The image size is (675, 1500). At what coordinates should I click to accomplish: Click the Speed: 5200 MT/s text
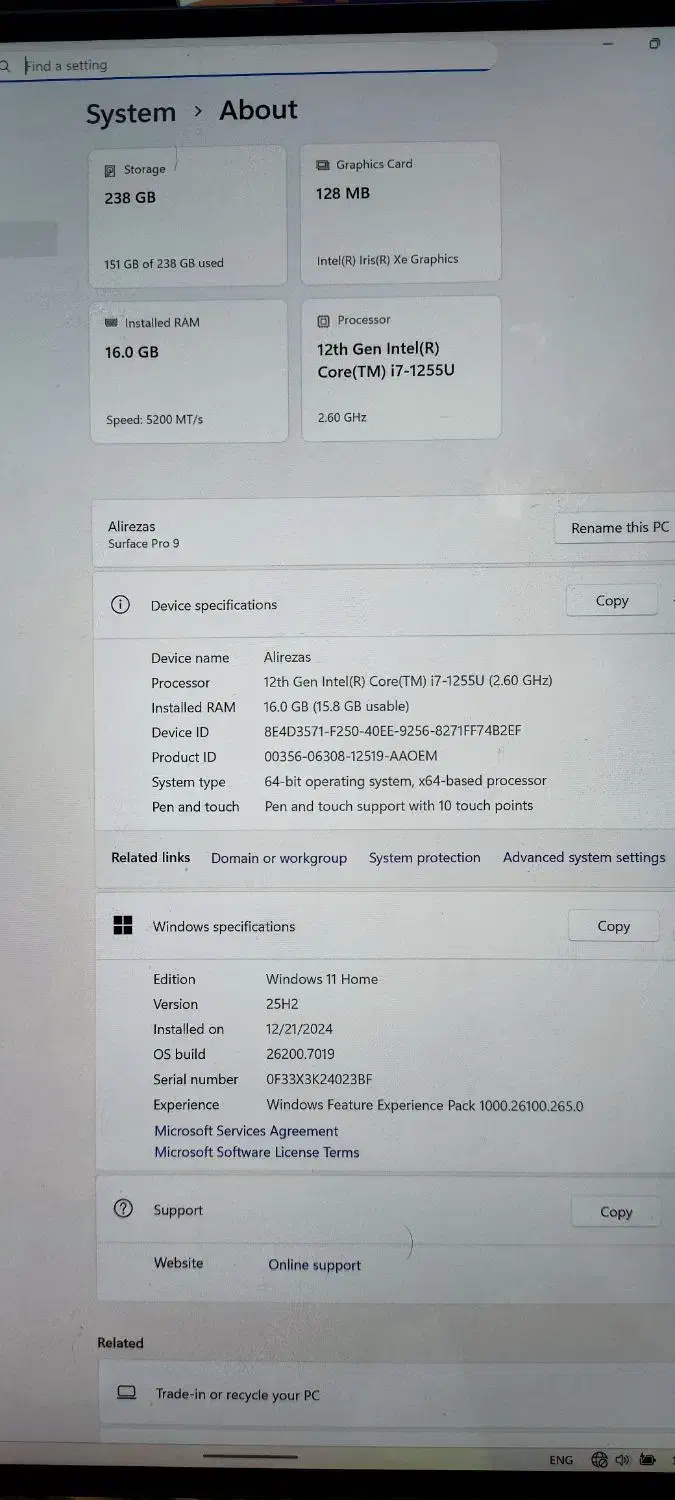click(x=155, y=420)
